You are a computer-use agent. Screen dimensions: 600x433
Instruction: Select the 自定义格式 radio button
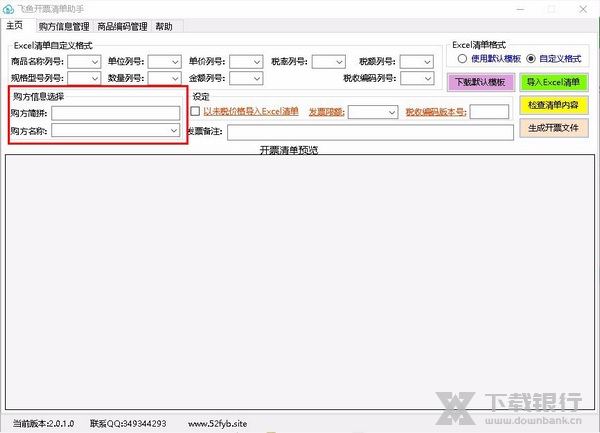click(531, 59)
